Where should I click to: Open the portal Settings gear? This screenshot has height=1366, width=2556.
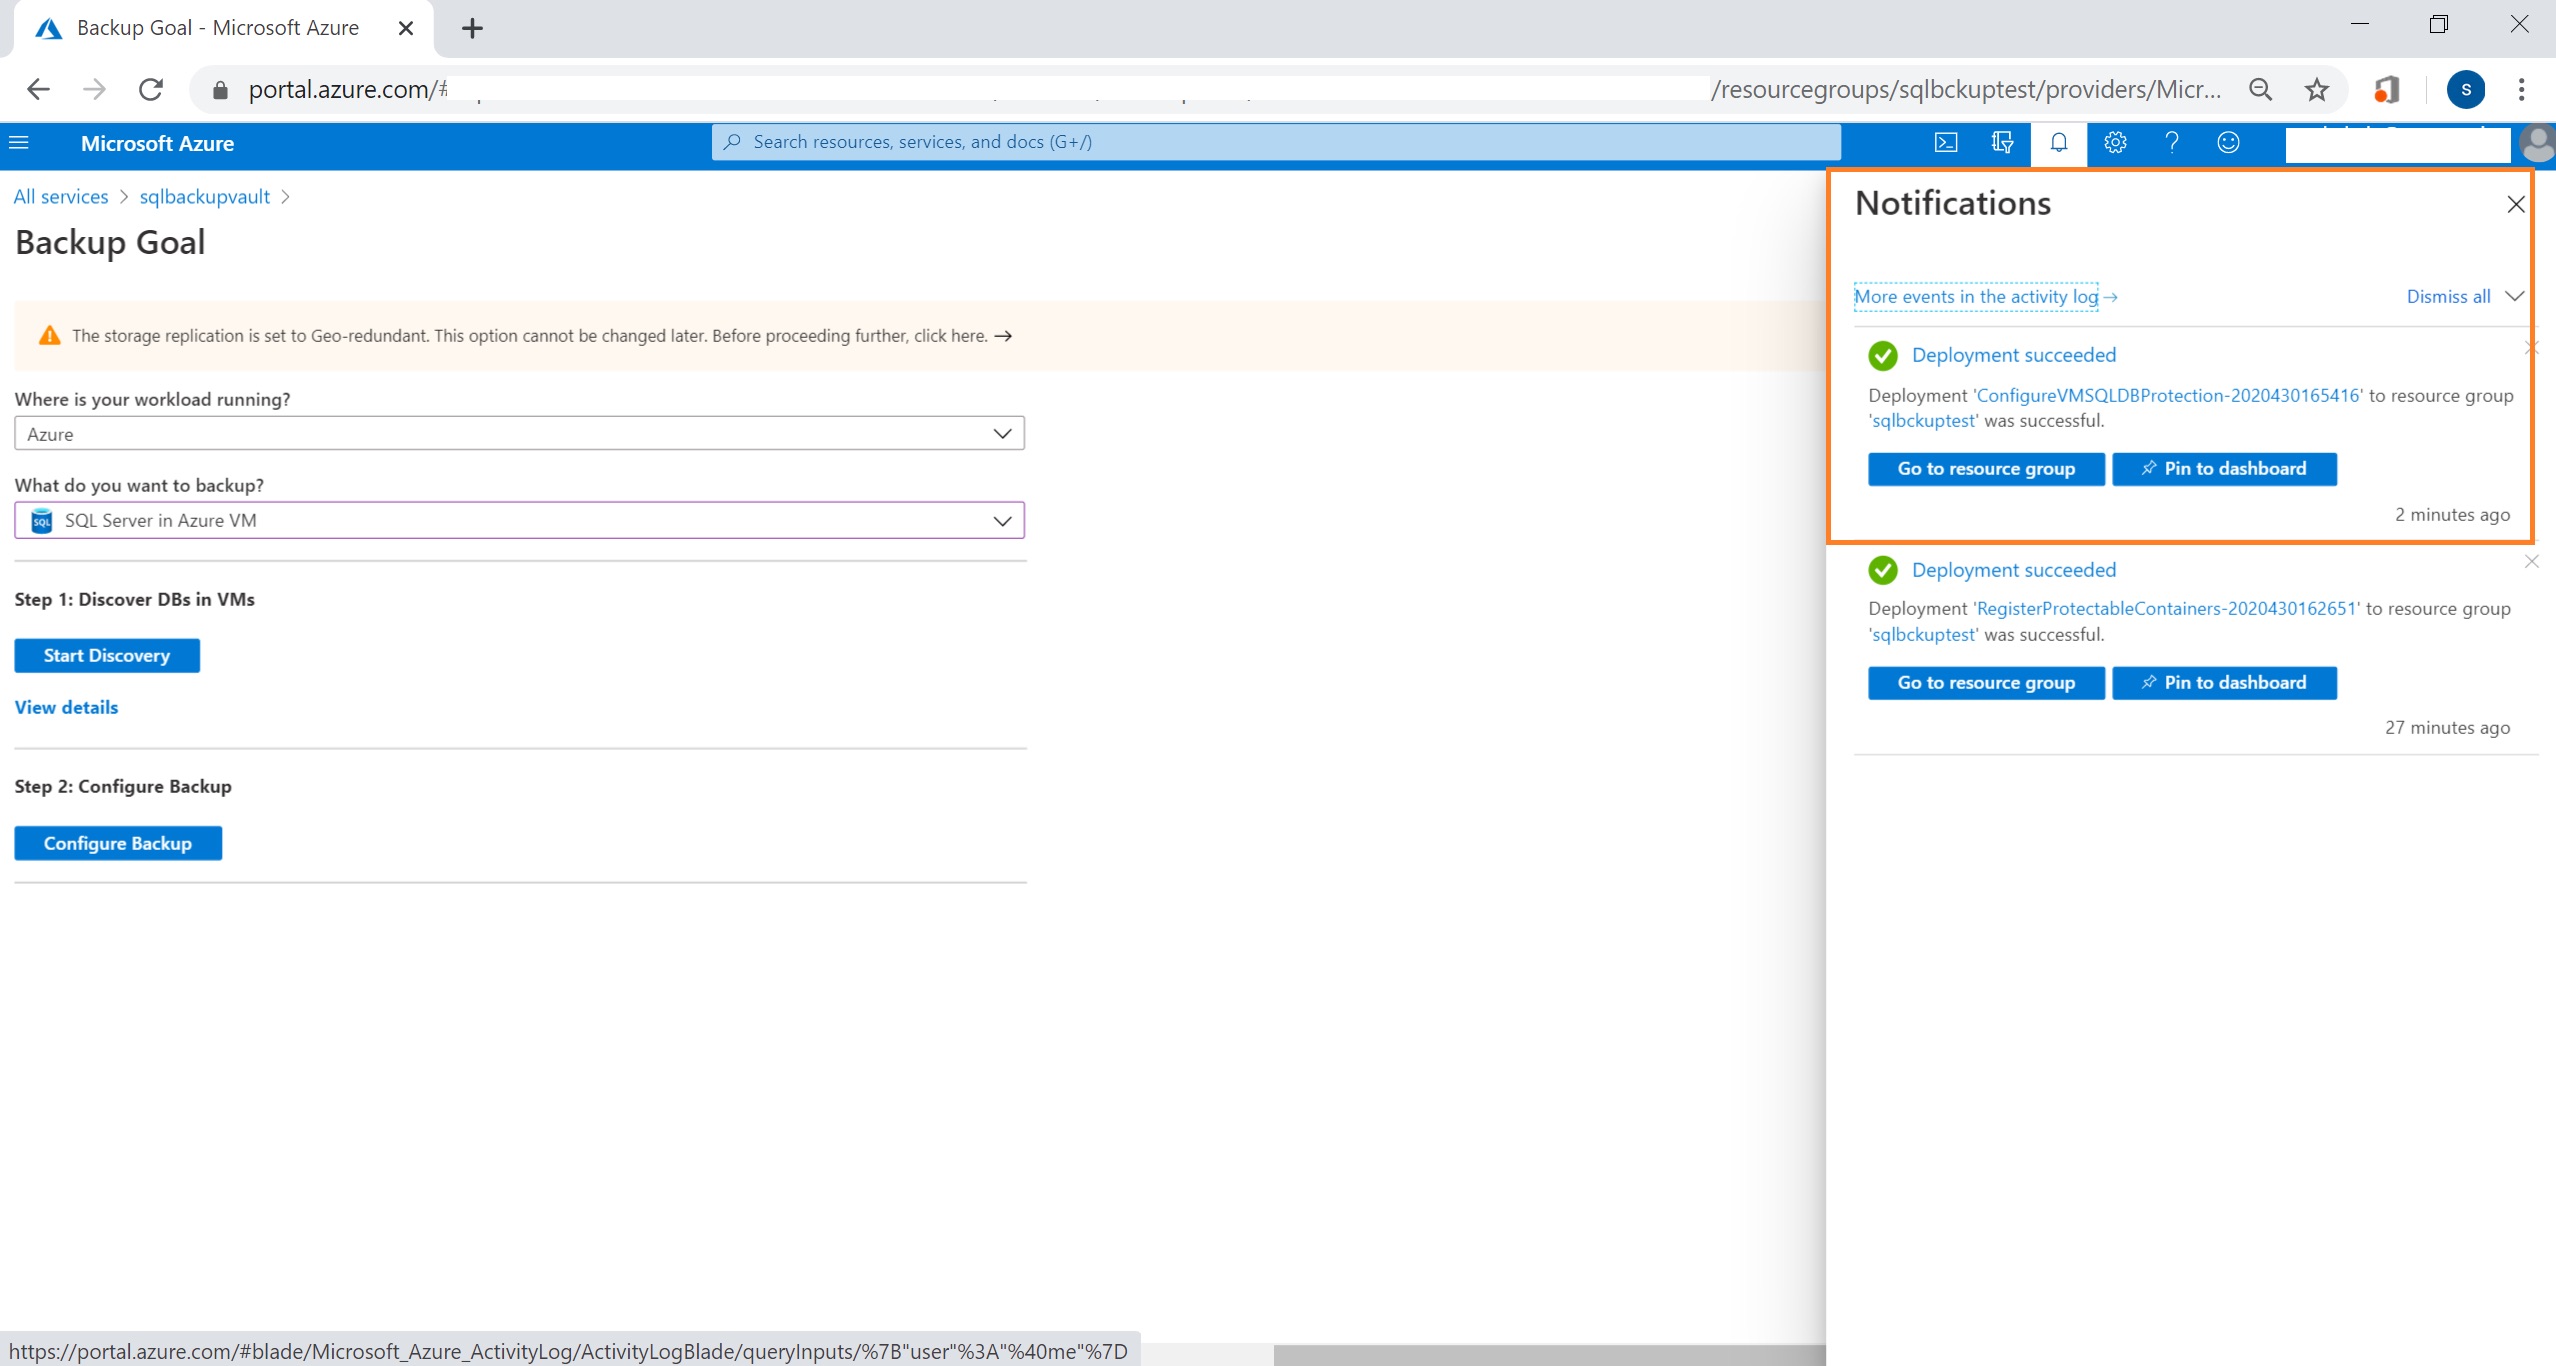[x=2114, y=143]
